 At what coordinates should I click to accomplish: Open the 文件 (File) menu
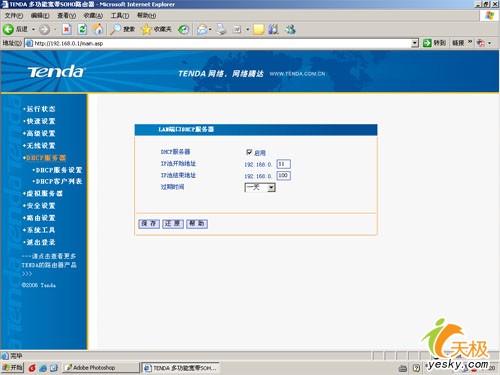tap(14, 15)
